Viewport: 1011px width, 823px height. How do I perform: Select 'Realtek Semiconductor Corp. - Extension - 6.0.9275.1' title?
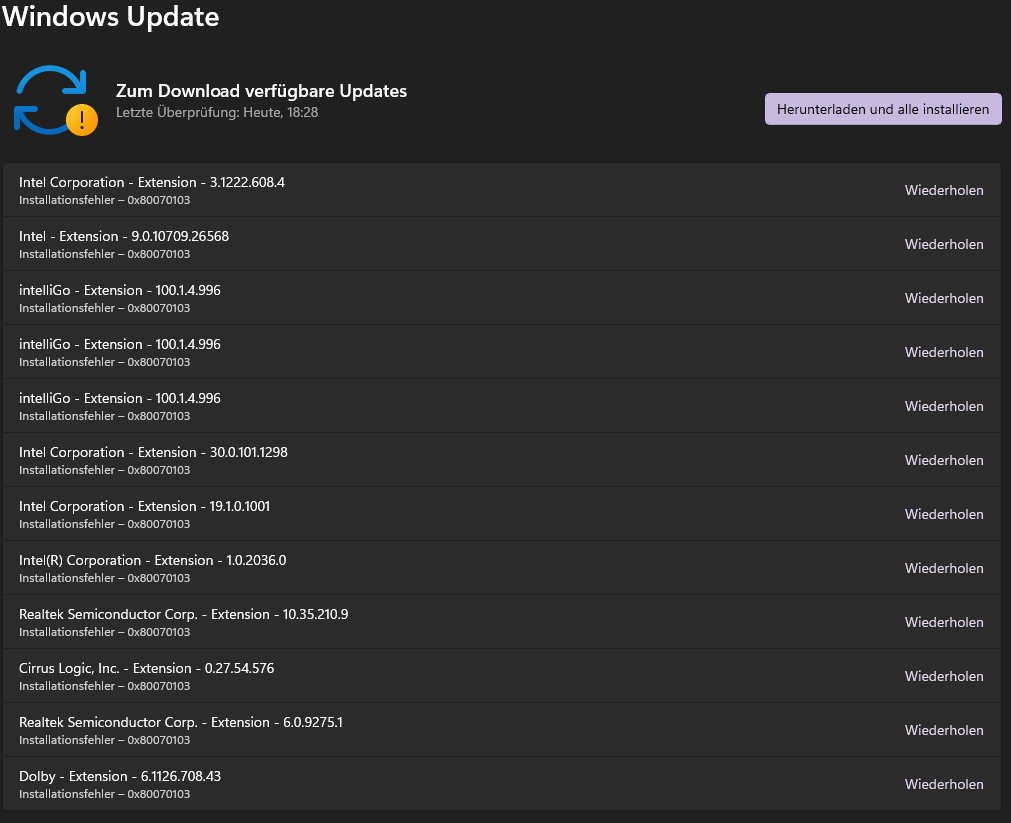(181, 722)
